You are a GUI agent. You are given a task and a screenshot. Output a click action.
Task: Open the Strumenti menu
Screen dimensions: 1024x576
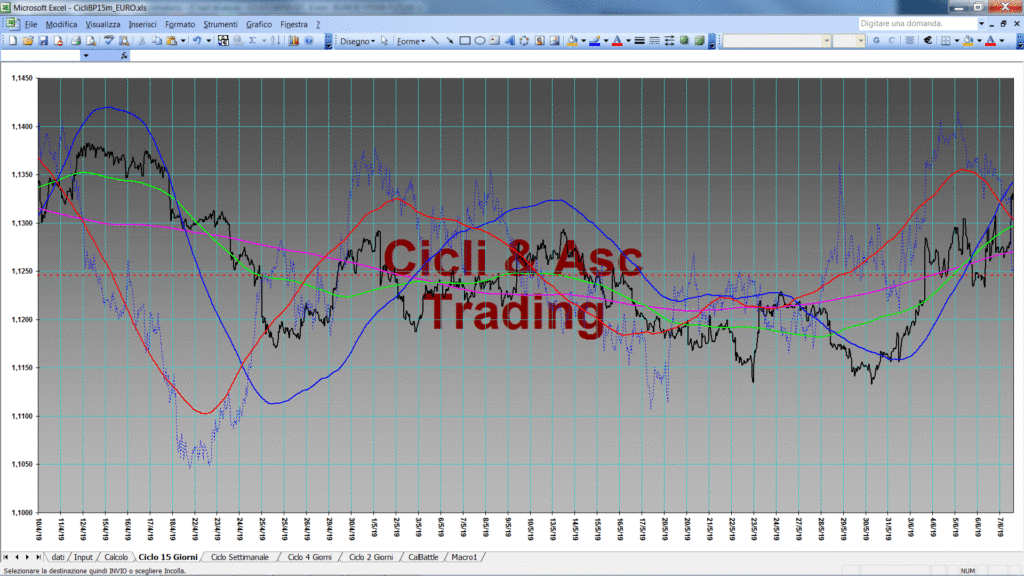coord(220,24)
